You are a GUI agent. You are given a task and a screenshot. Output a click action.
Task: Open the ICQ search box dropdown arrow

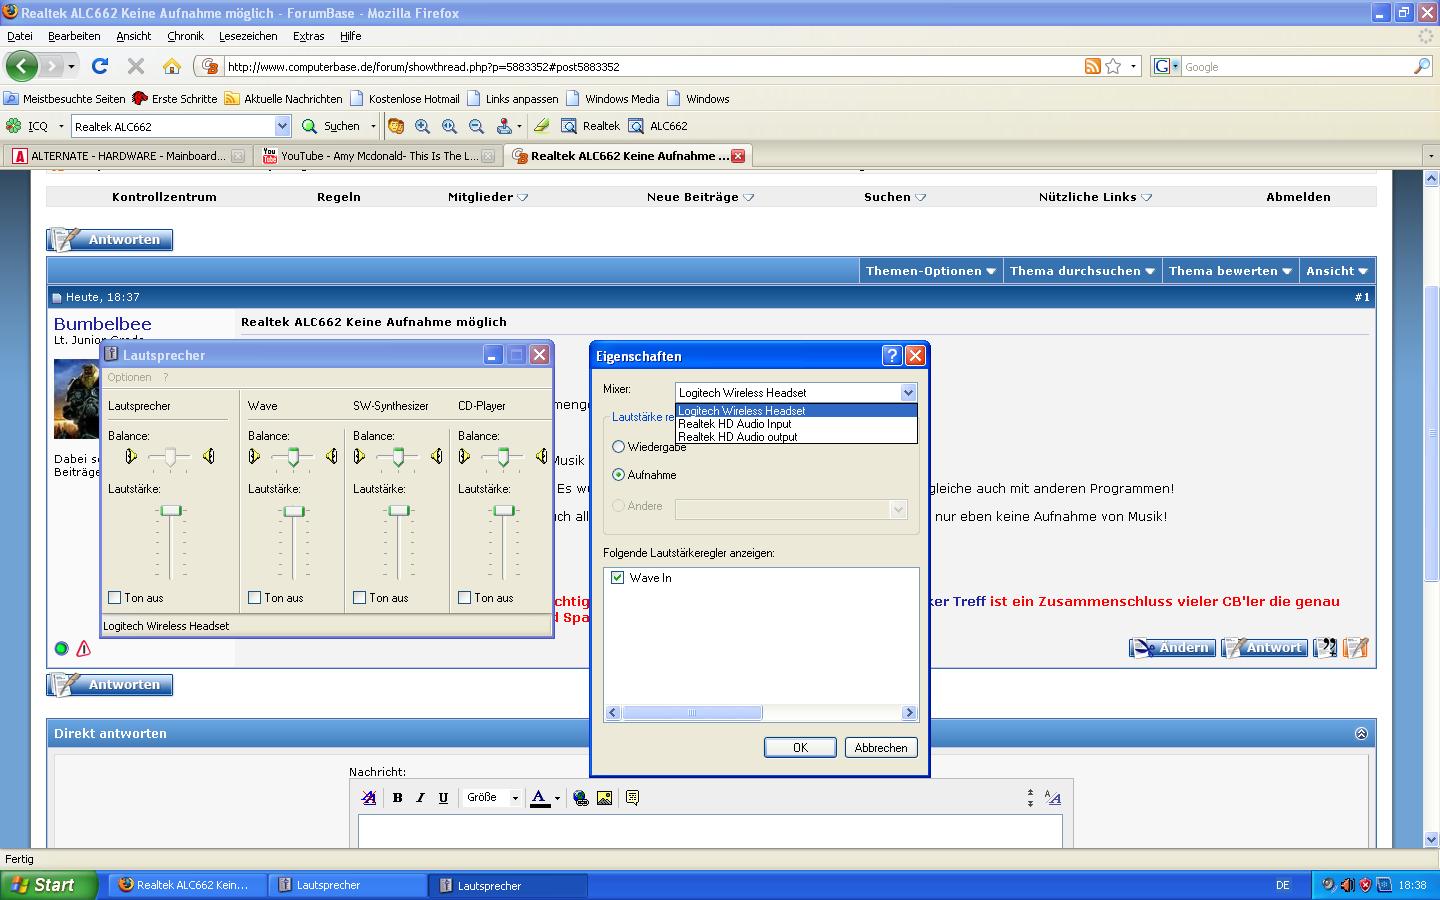(x=282, y=126)
